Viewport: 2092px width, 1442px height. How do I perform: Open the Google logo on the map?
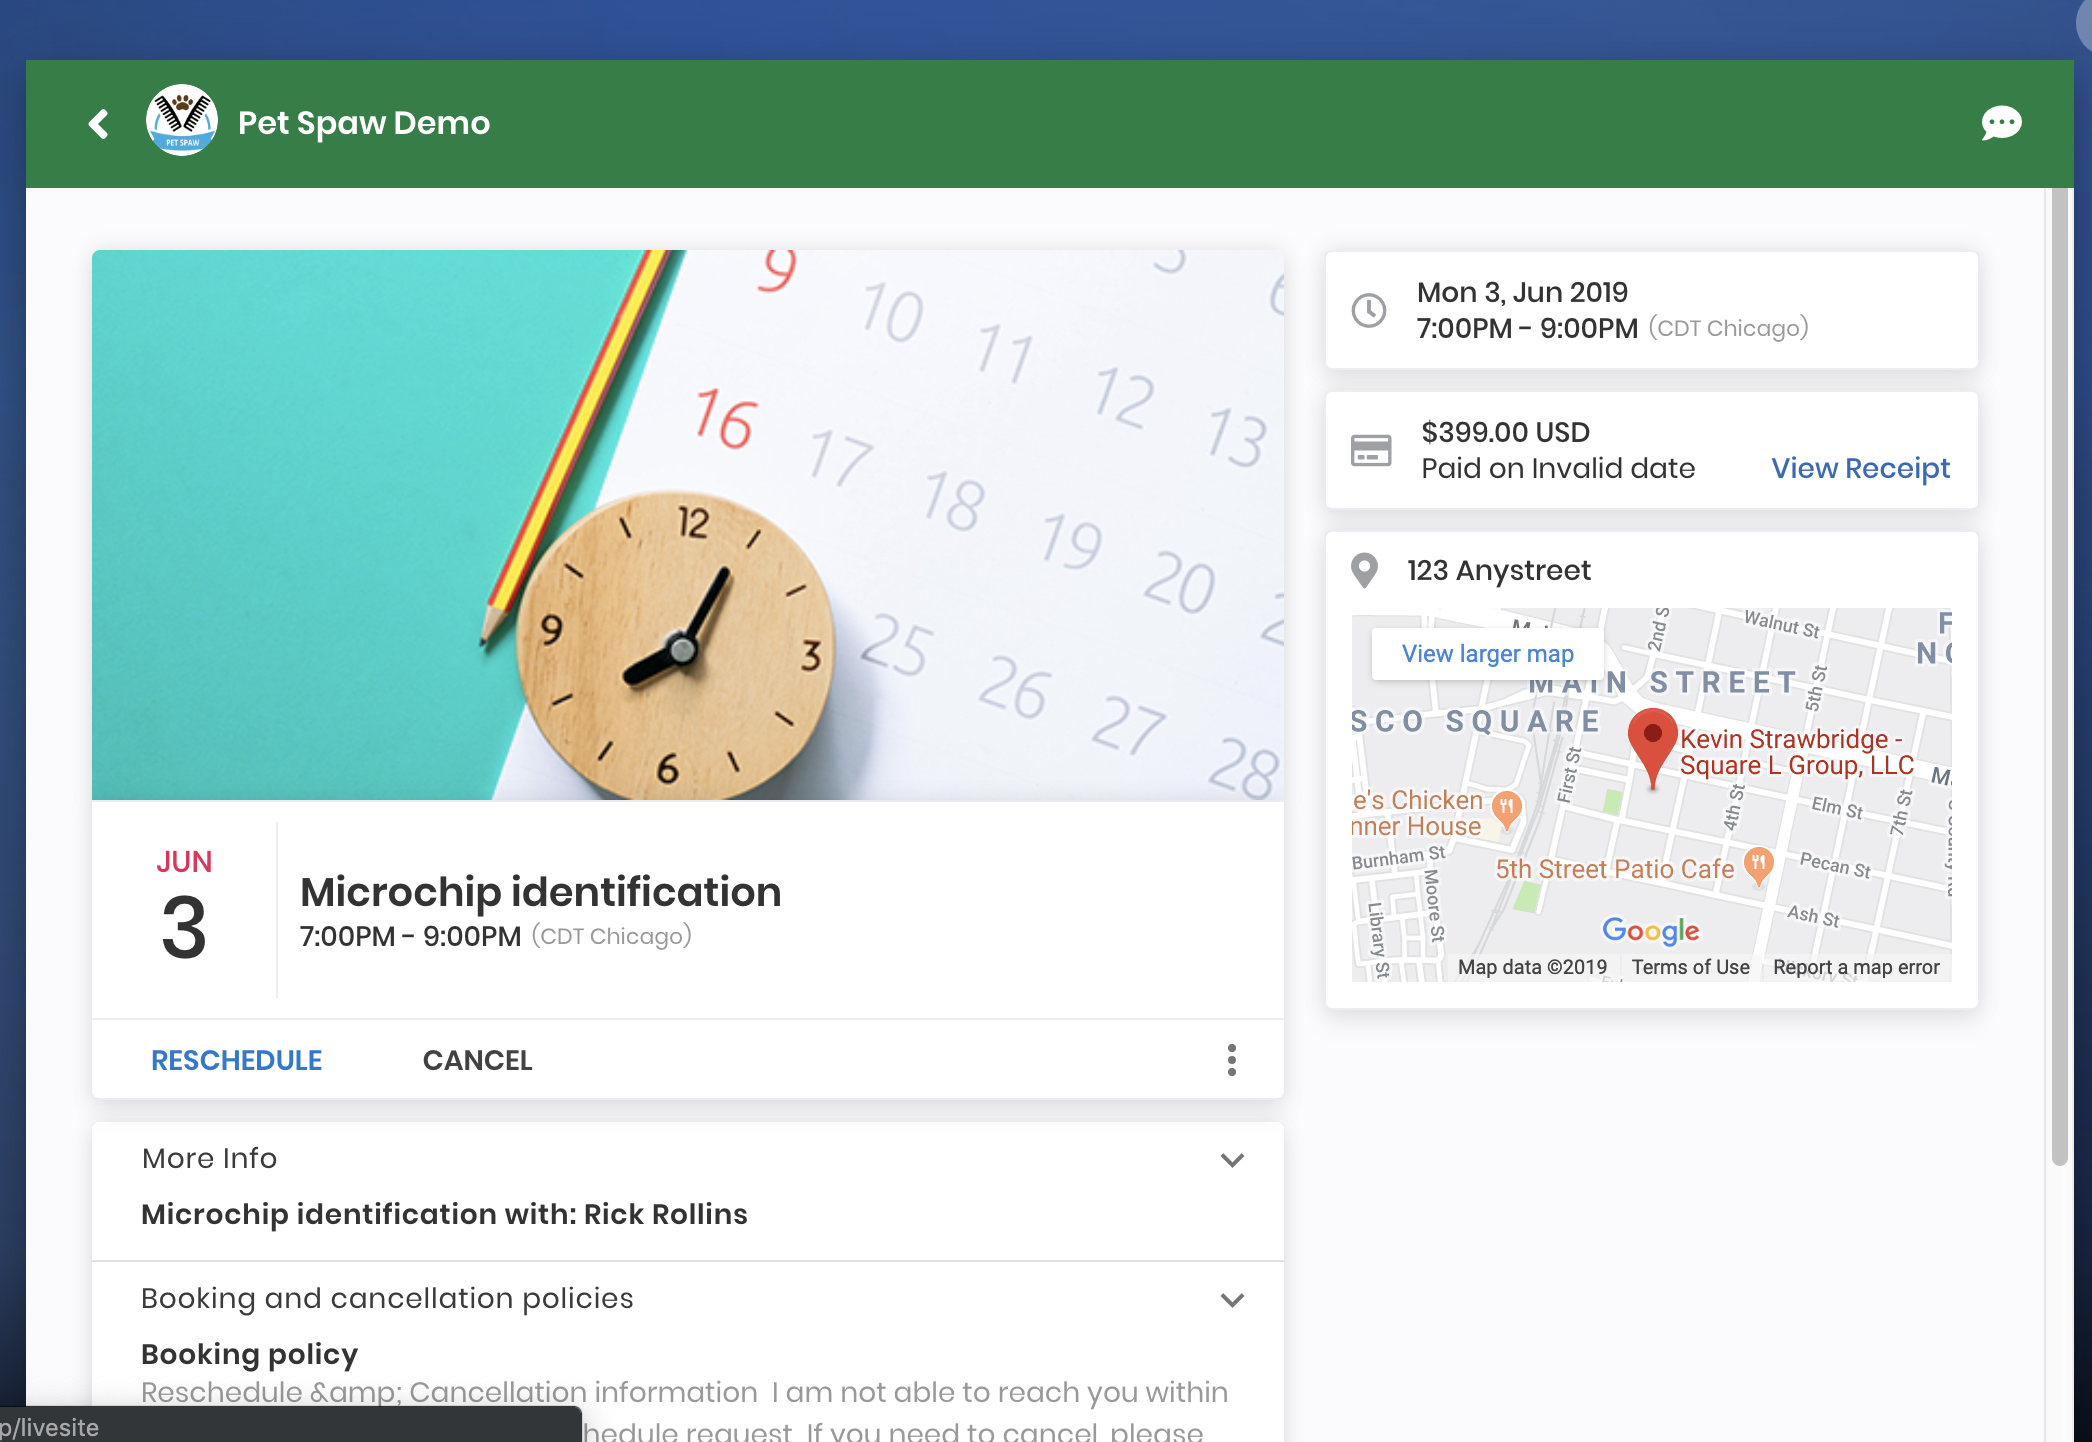(x=1650, y=931)
